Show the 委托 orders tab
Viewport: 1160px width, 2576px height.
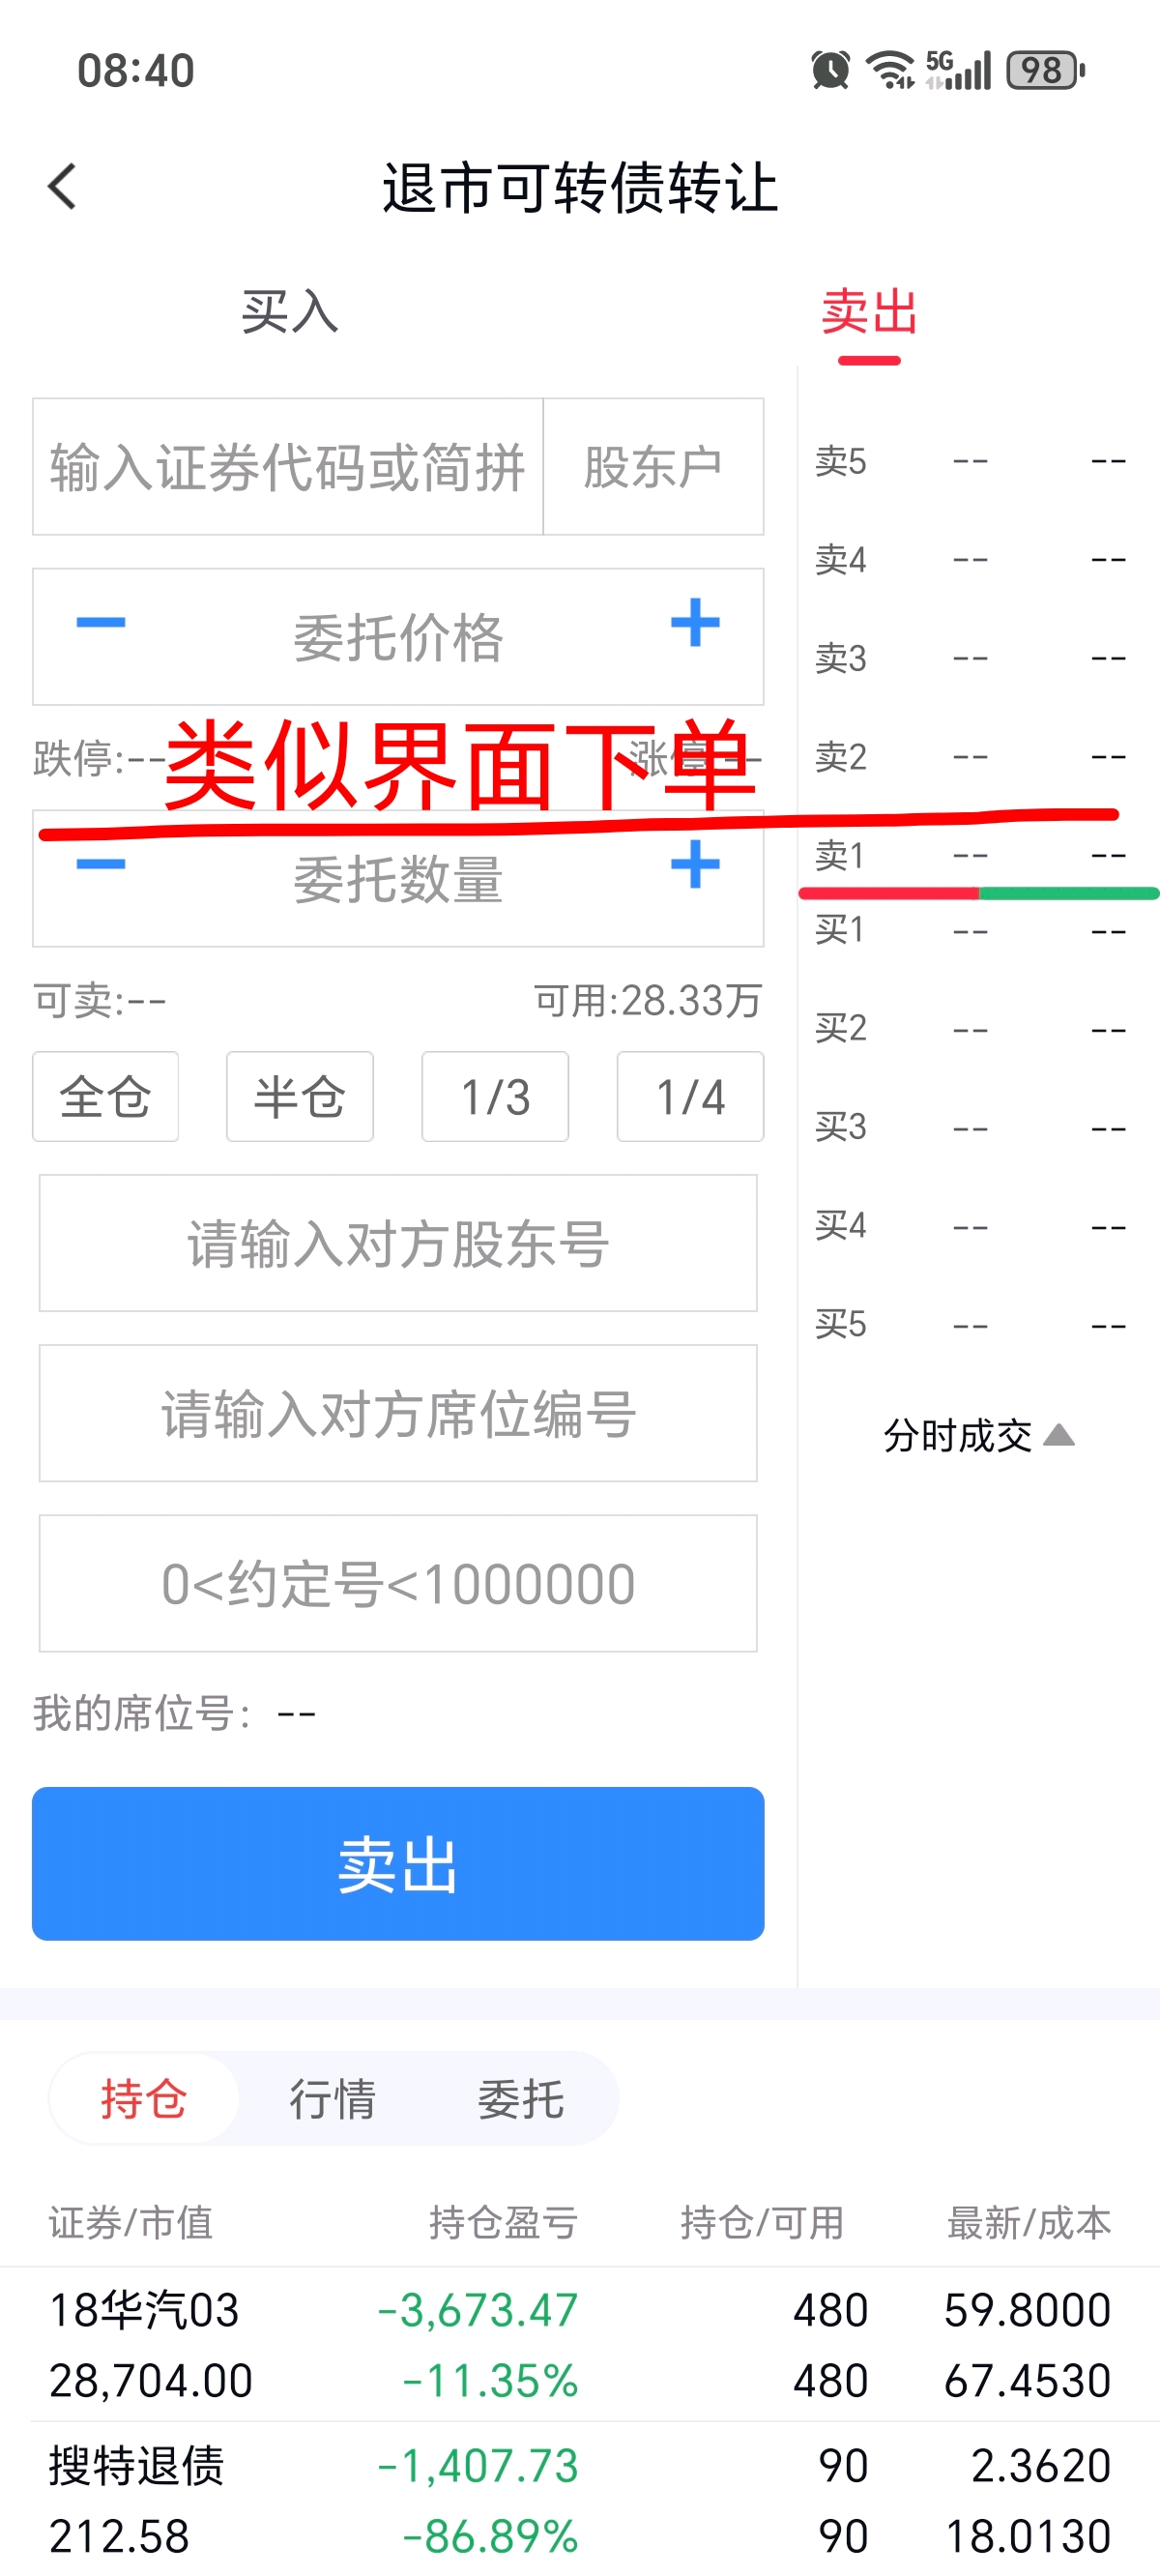(x=520, y=2098)
